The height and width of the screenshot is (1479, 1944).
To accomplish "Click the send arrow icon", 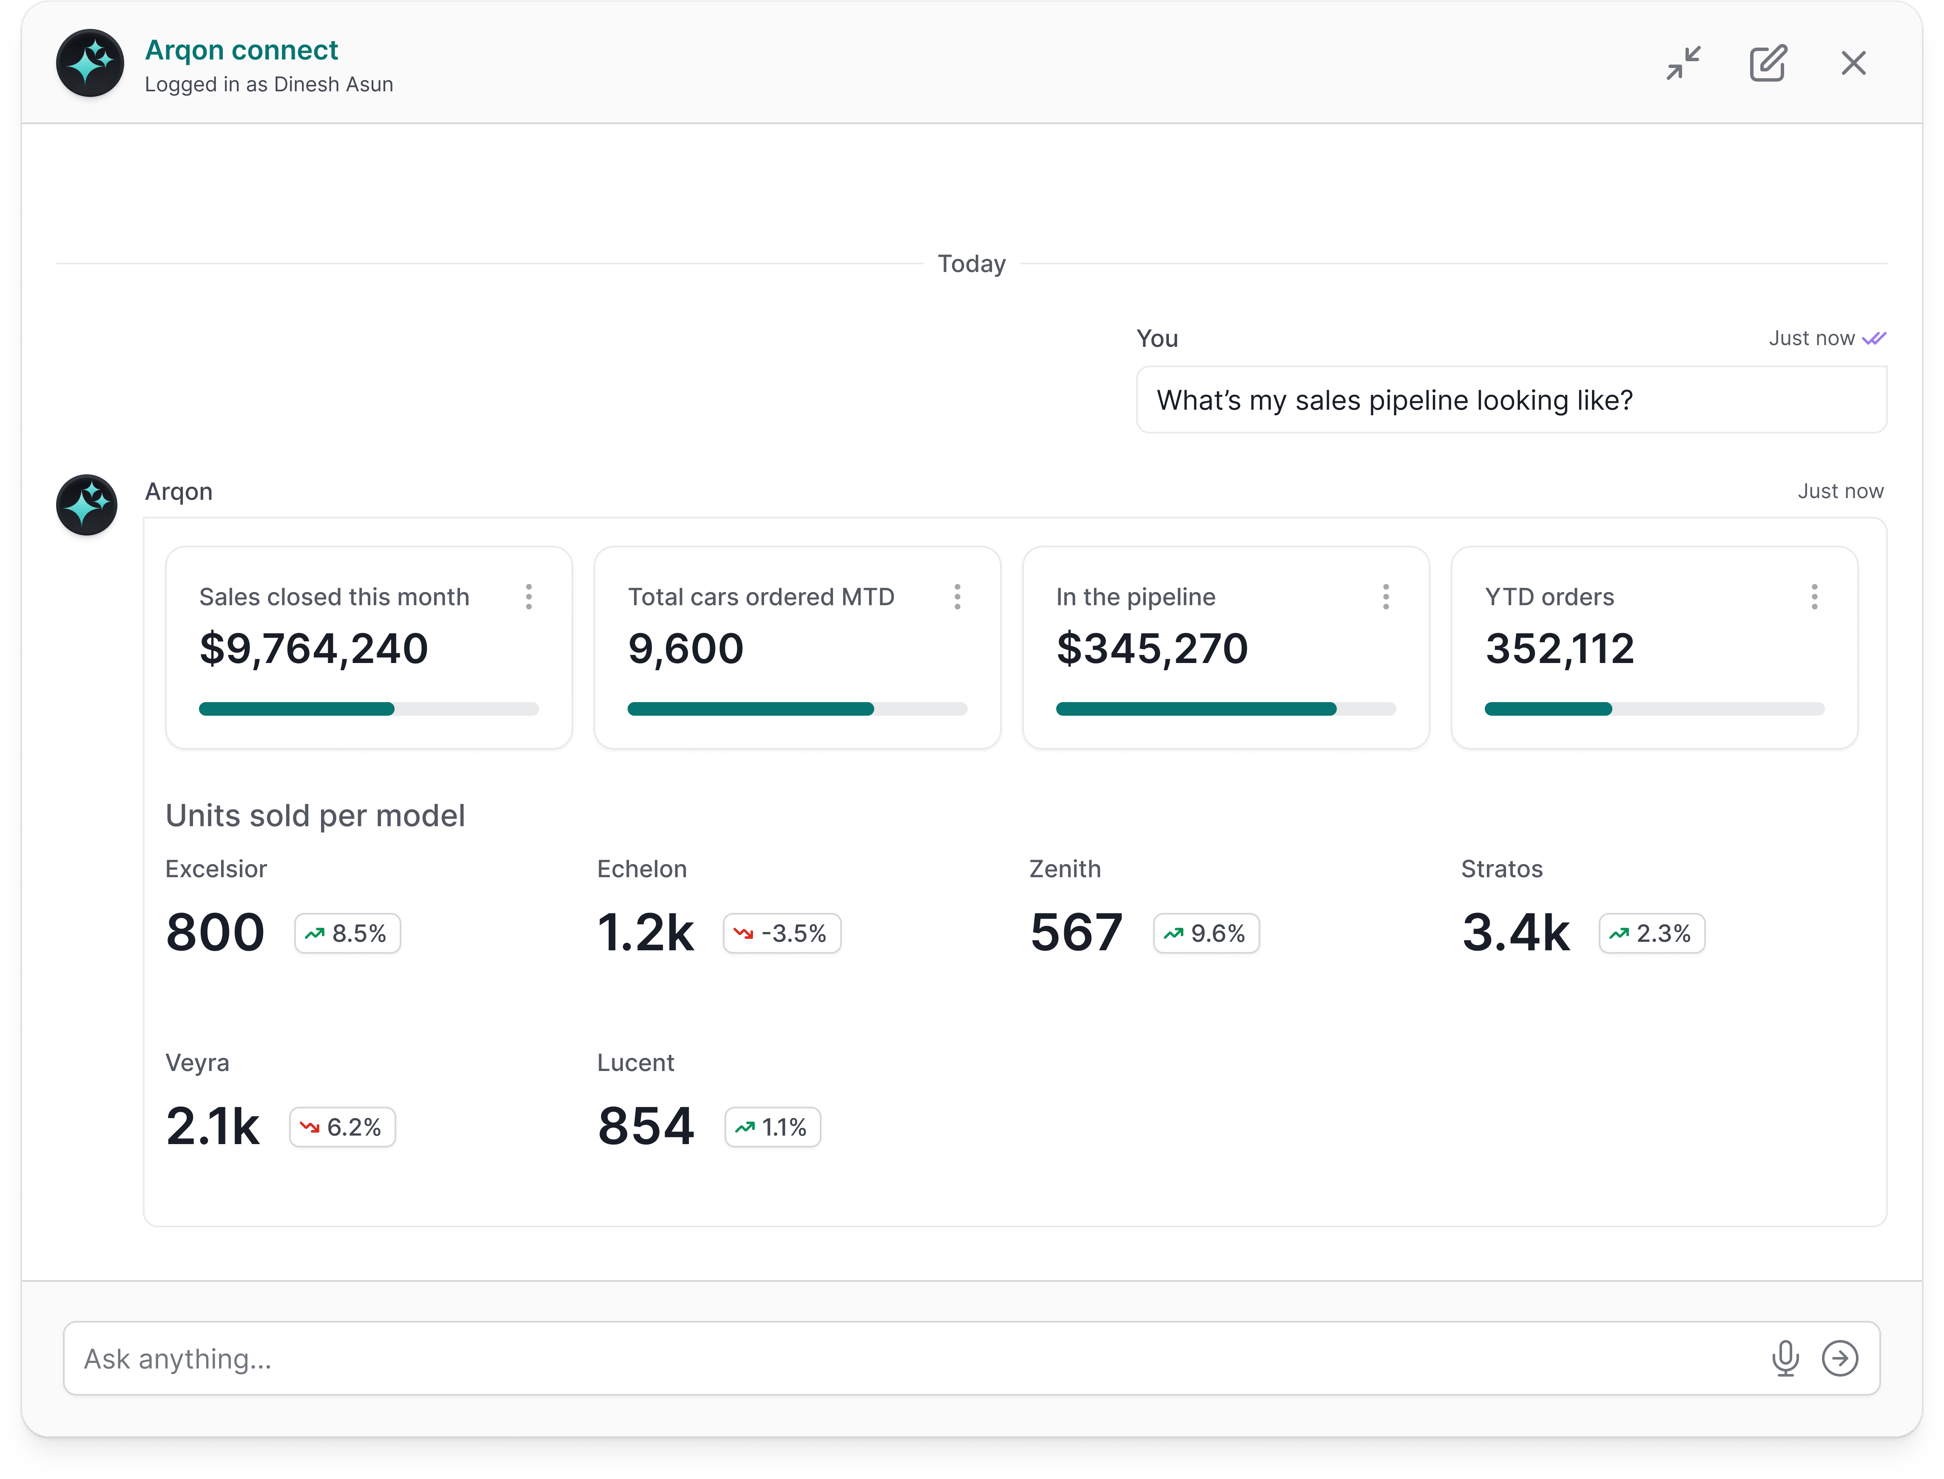I will (1840, 1358).
